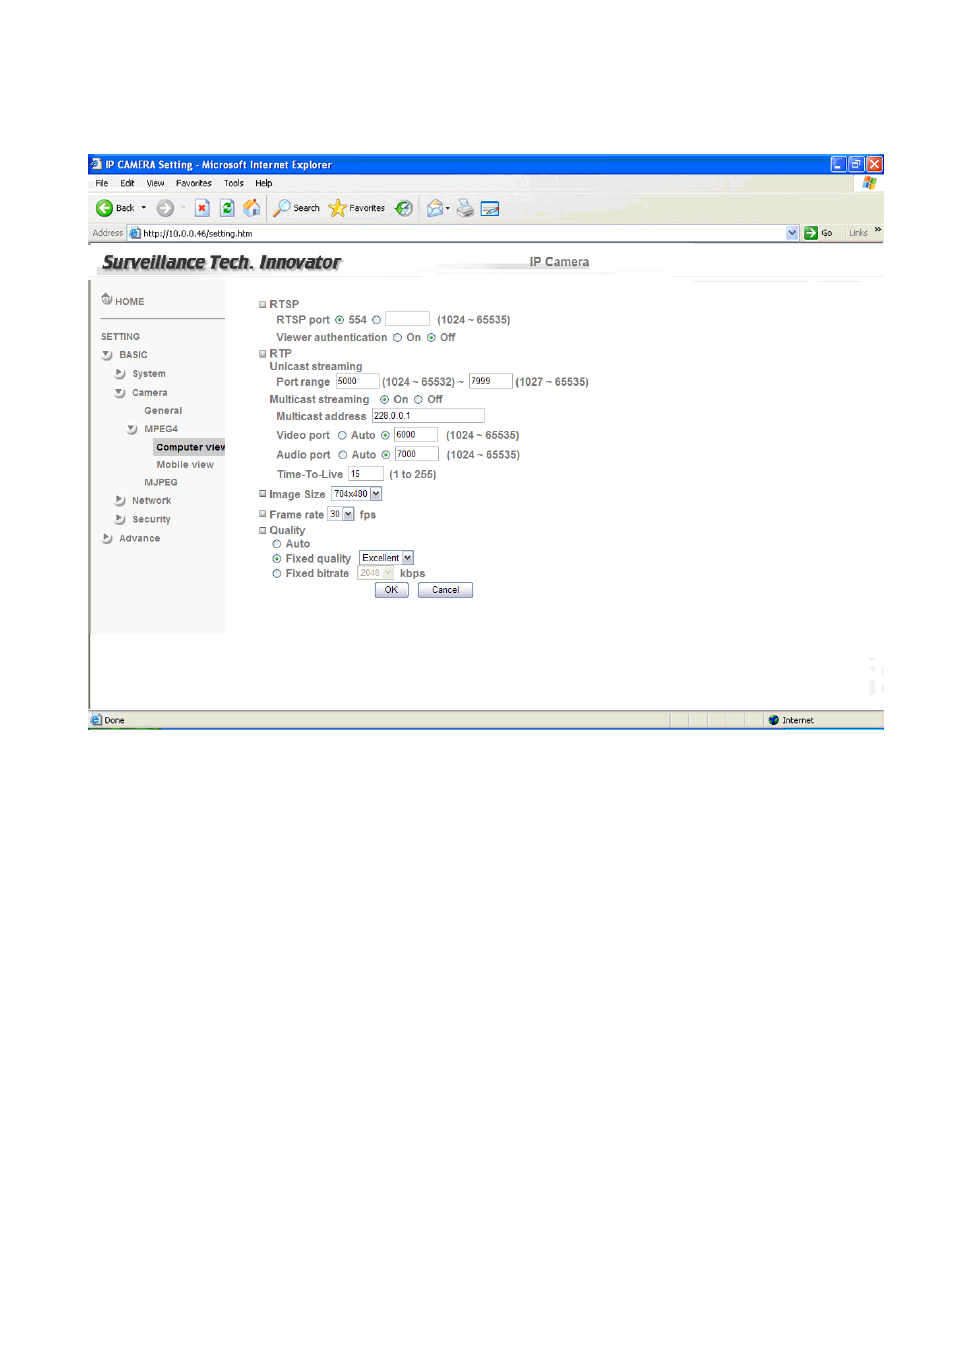Select Auto radio for Video port
This screenshot has width=954, height=1350.
[x=342, y=436]
